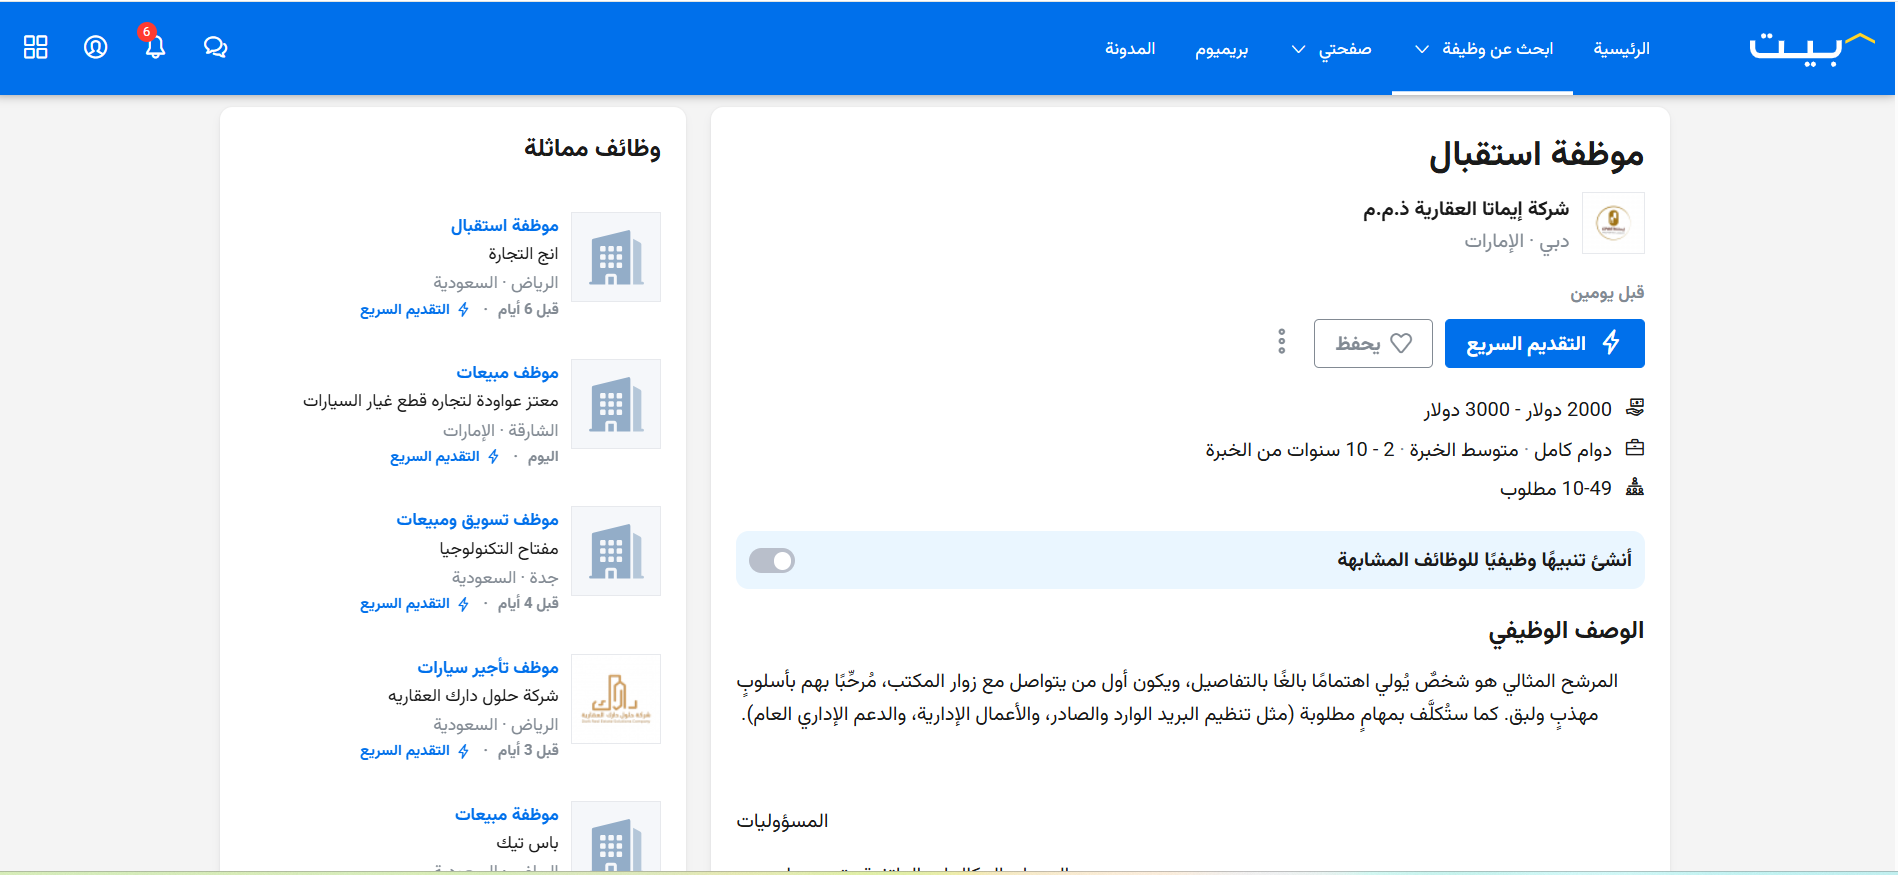
Task: Save the job with يحفظ button
Action: pyautogui.click(x=1373, y=344)
